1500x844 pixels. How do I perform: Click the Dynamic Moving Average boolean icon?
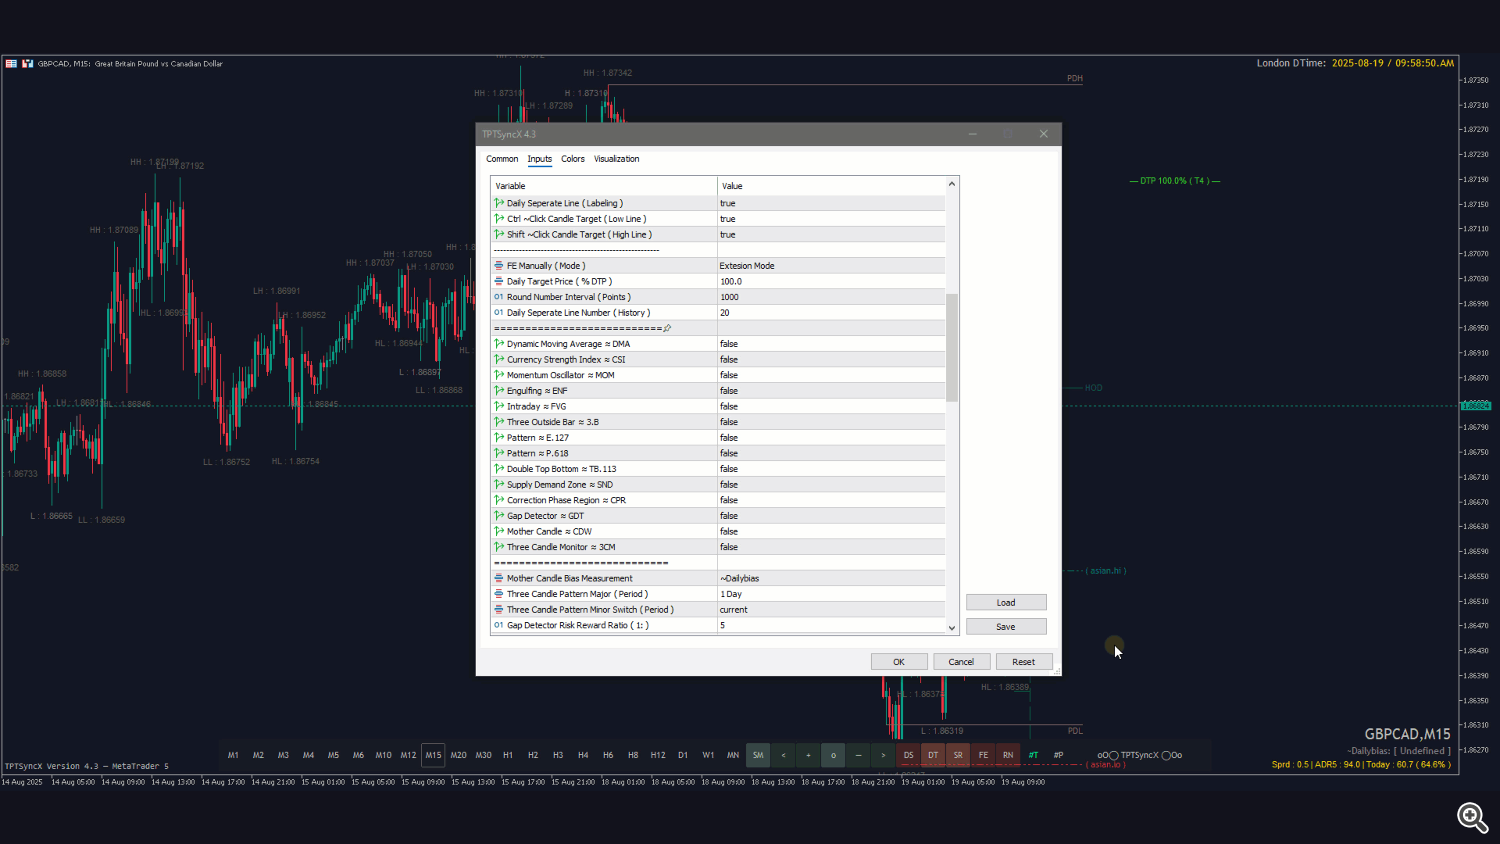point(499,344)
